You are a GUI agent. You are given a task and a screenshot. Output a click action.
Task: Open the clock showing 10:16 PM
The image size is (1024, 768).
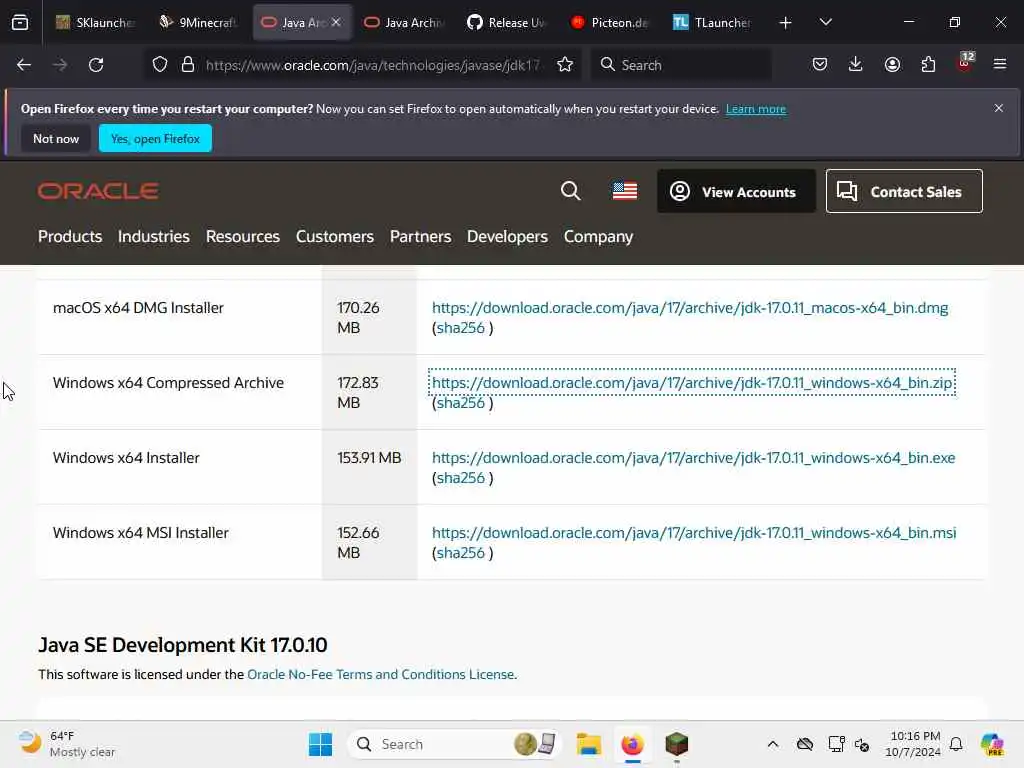coord(913,744)
